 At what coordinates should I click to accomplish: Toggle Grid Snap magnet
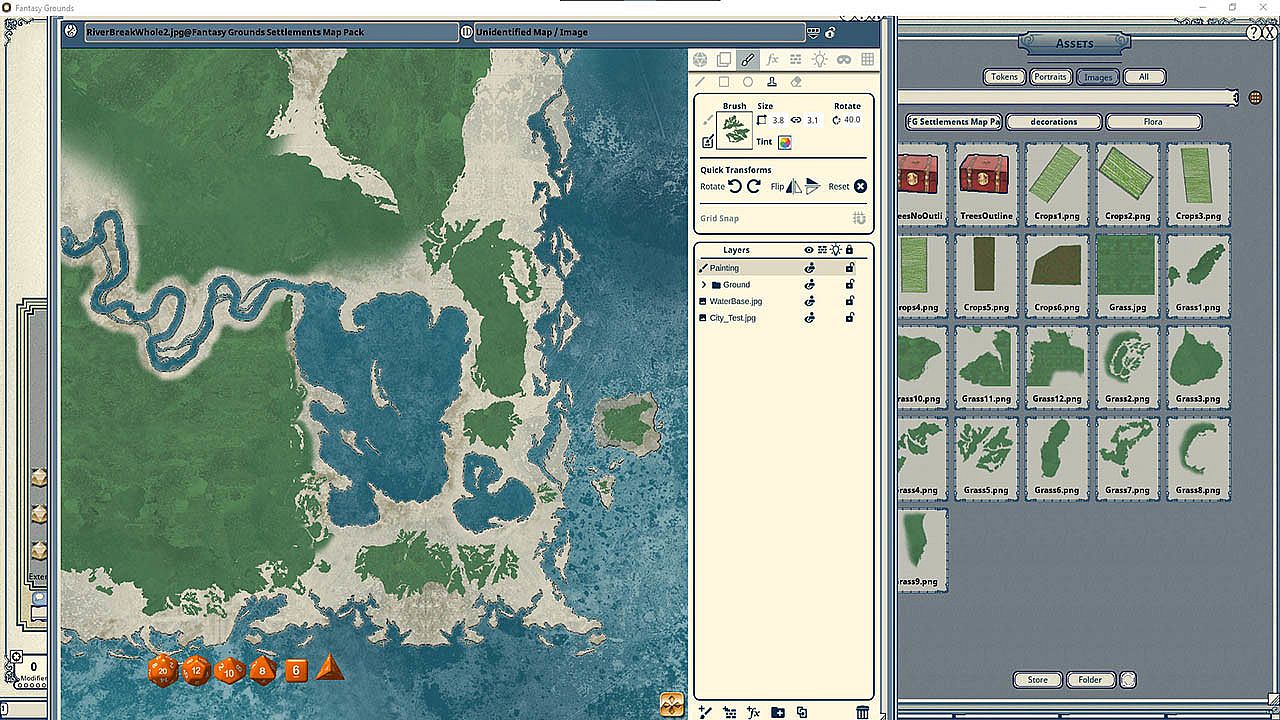point(858,218)
